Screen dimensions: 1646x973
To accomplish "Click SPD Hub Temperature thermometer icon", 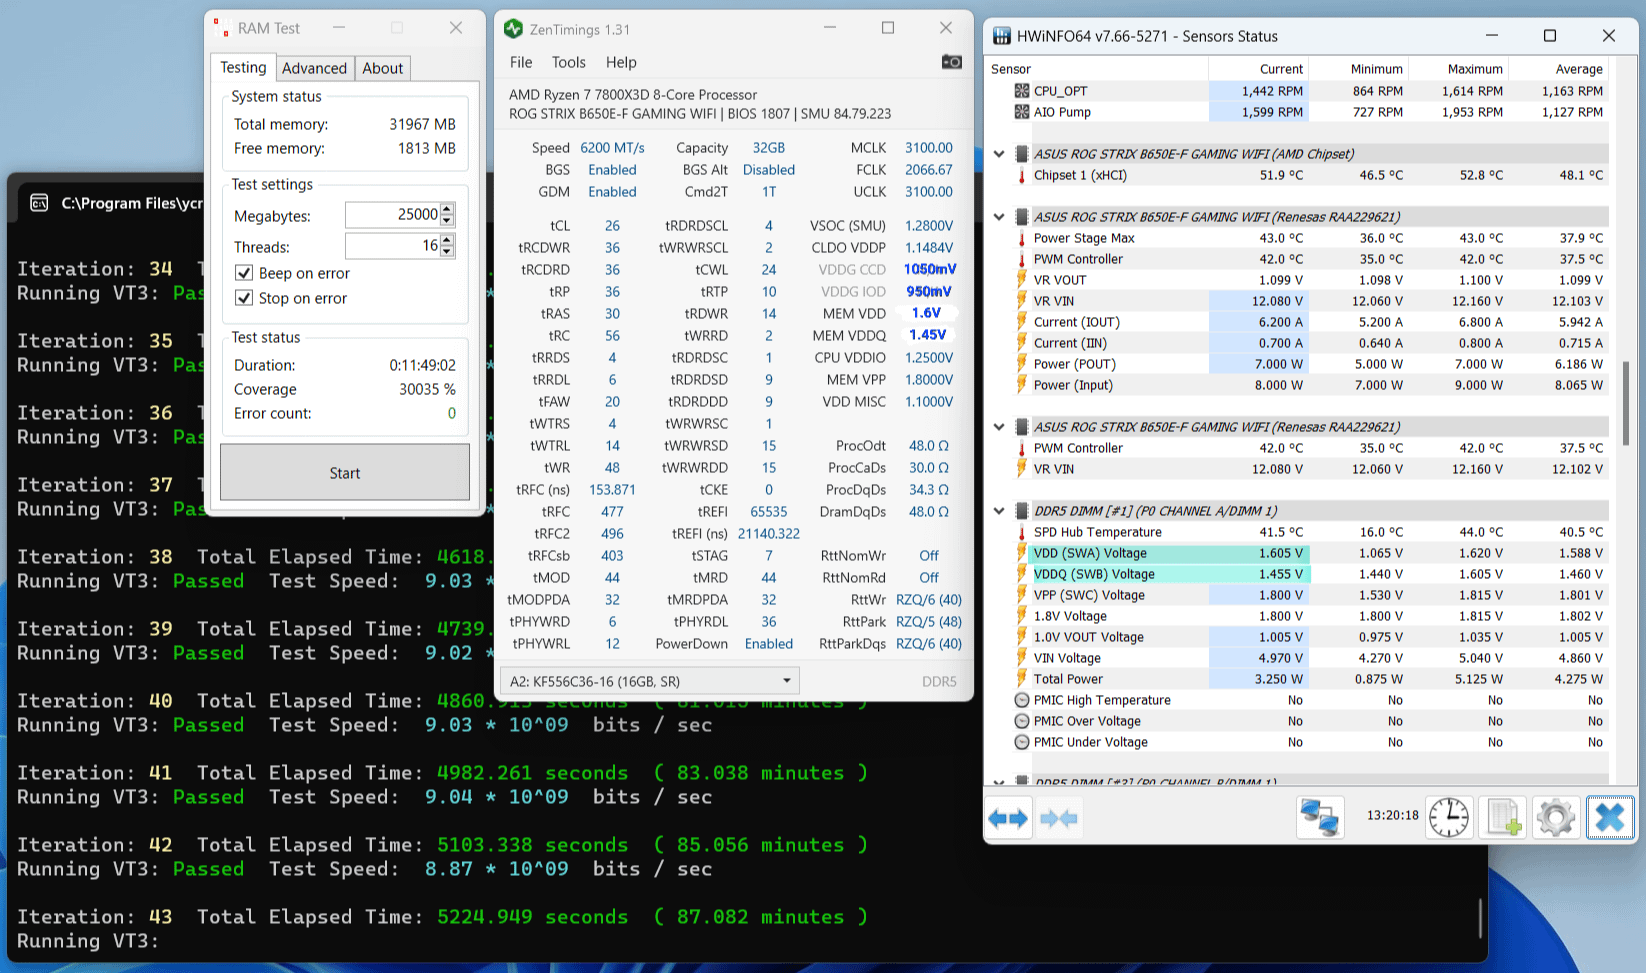I will [x=1022, y=532].
